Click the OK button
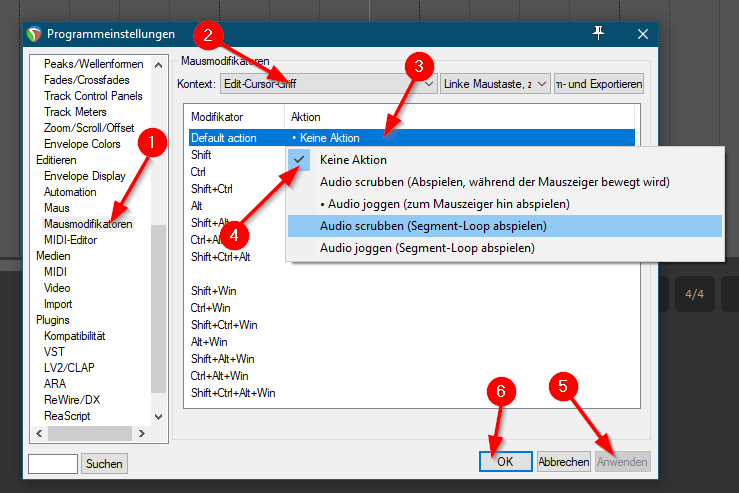This screenshot has height=493, width=739. (x=506, y=461)
